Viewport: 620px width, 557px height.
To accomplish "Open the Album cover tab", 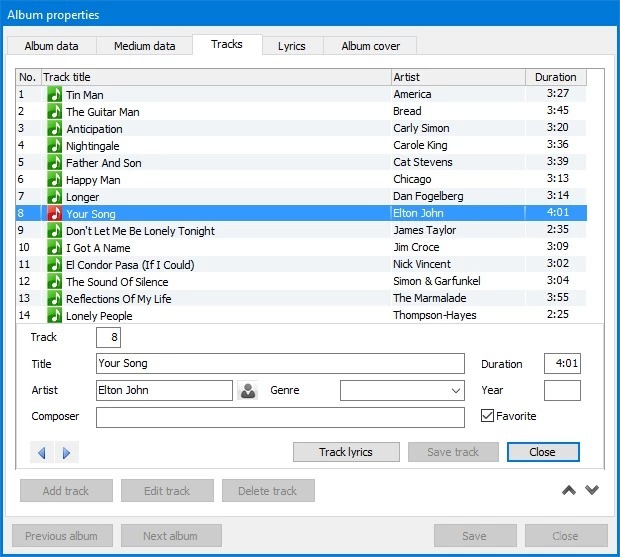I will pyautogui.click(x=370, y=46).
